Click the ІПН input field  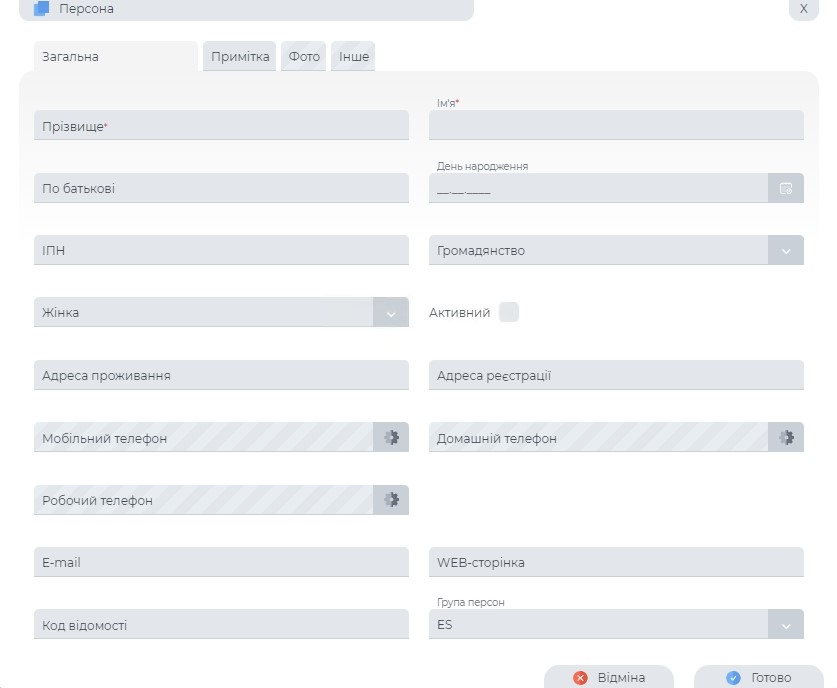(221, 250)
